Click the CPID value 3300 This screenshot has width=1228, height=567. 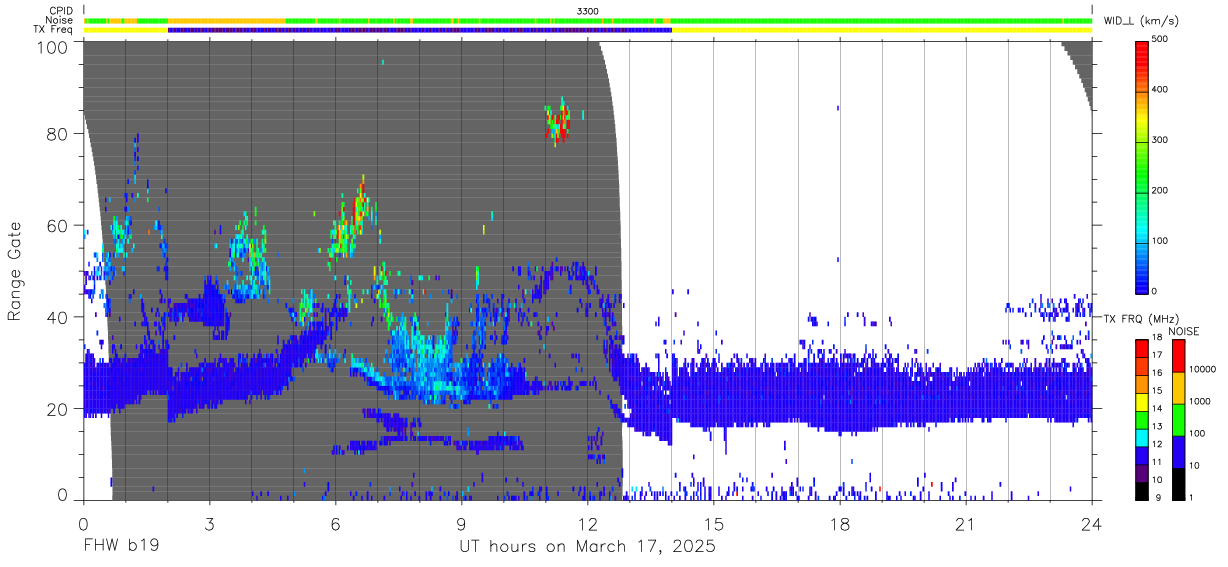click(588, 10)
